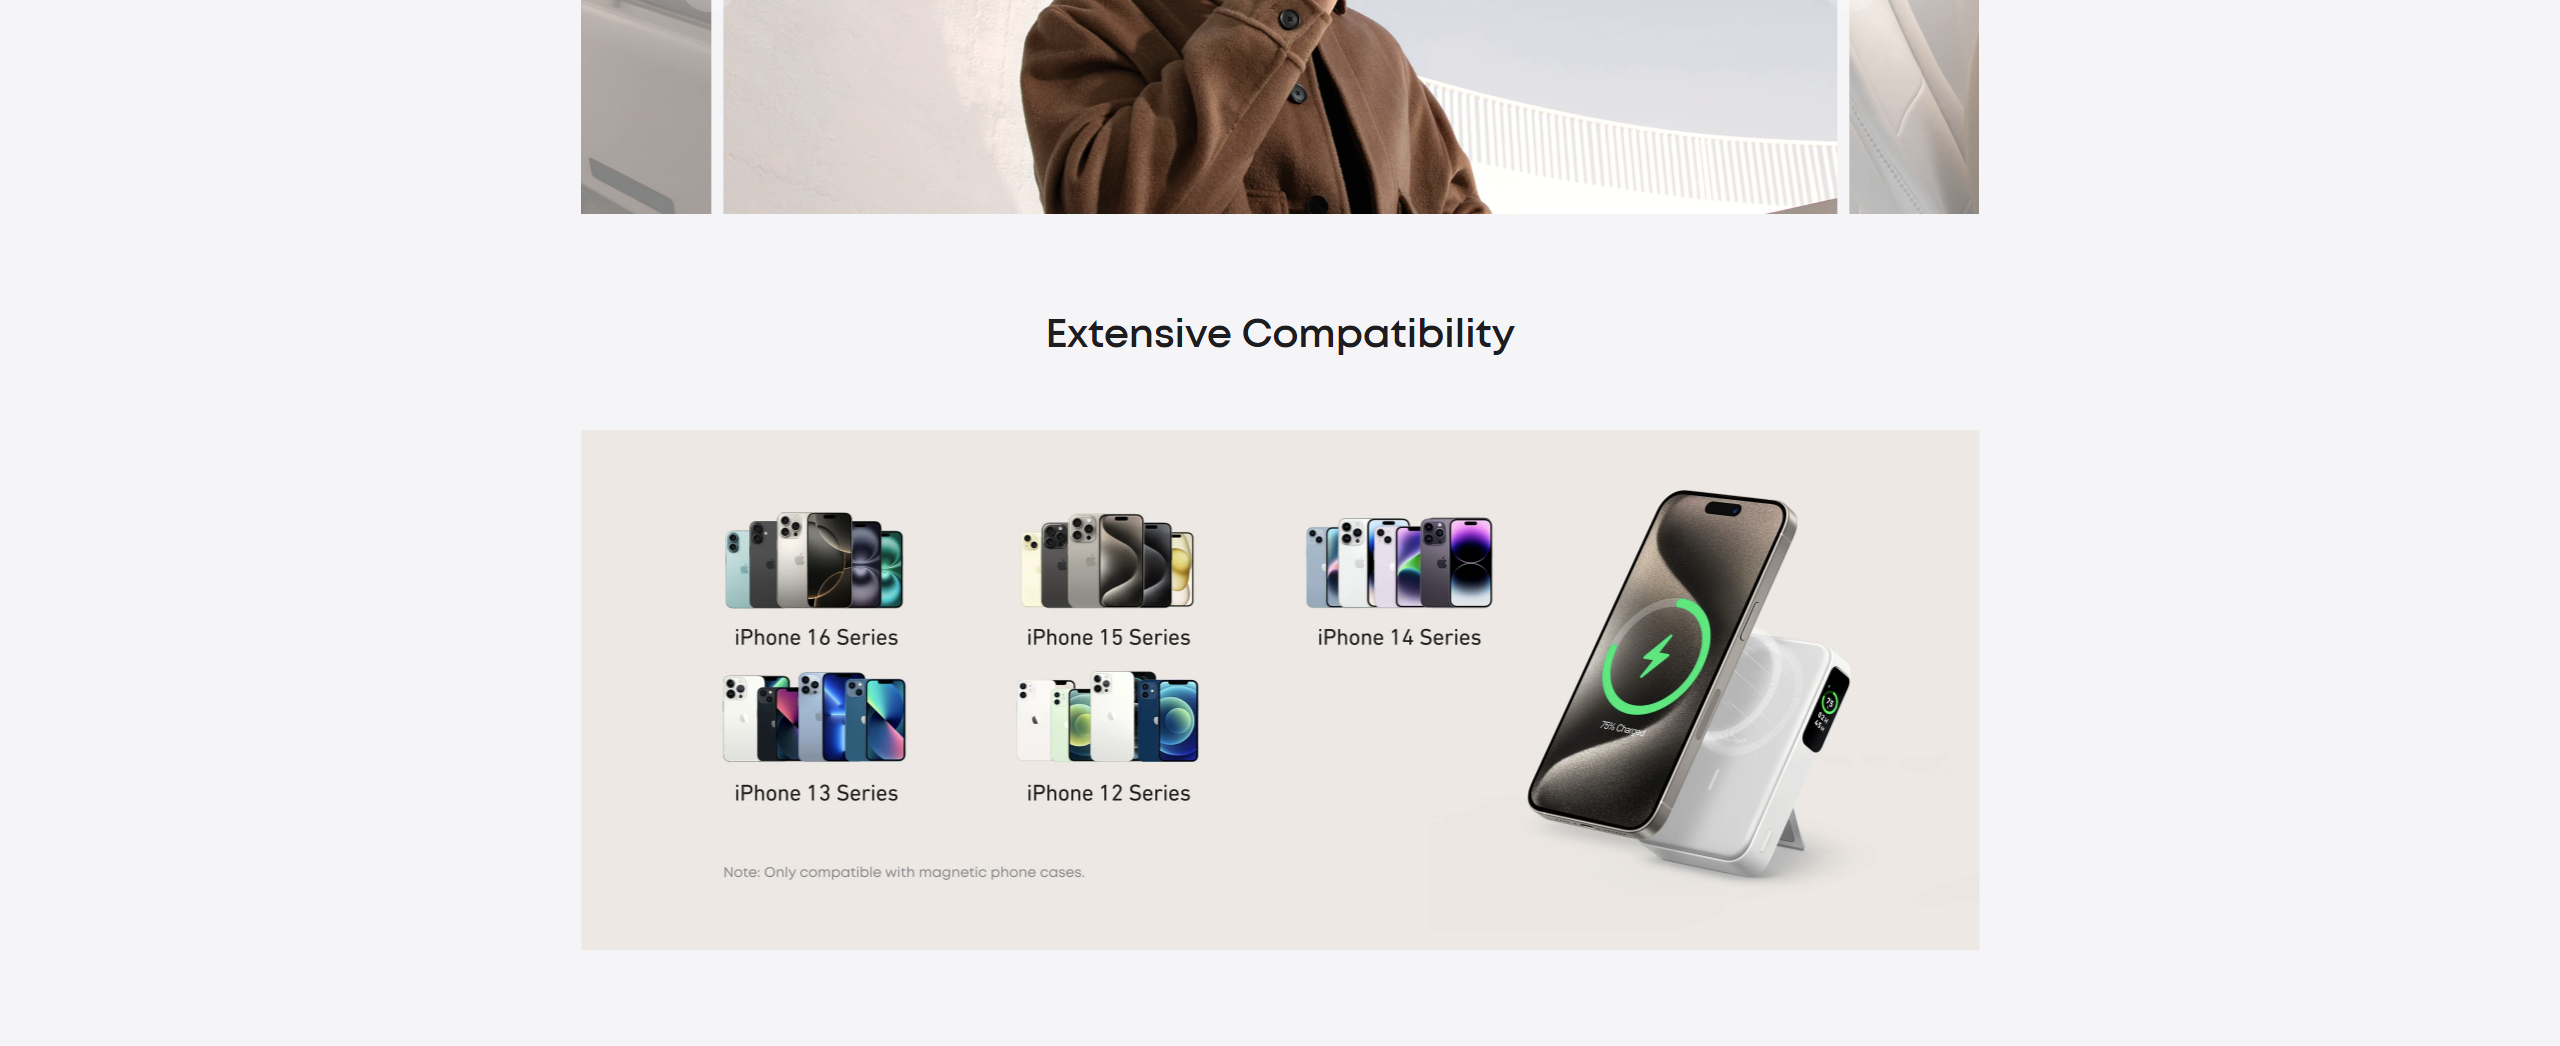The image size is (2560, 1046).
Task: Select the iPhone 15 Series label
Action: [x=1108, y=638]
